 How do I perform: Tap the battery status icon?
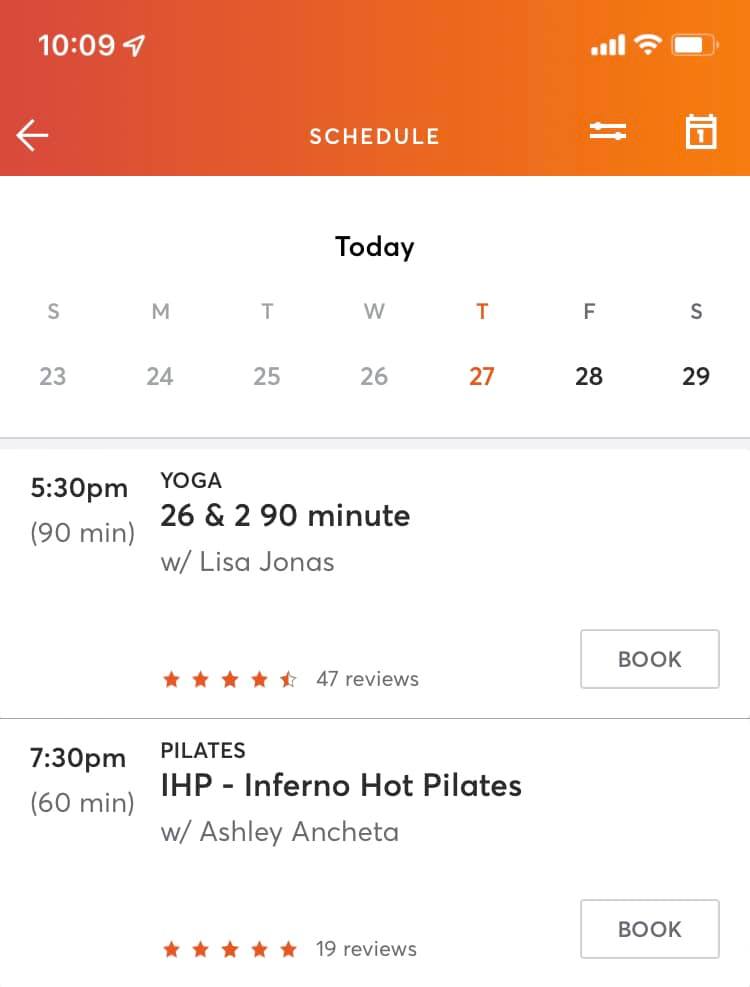[695, 45]
